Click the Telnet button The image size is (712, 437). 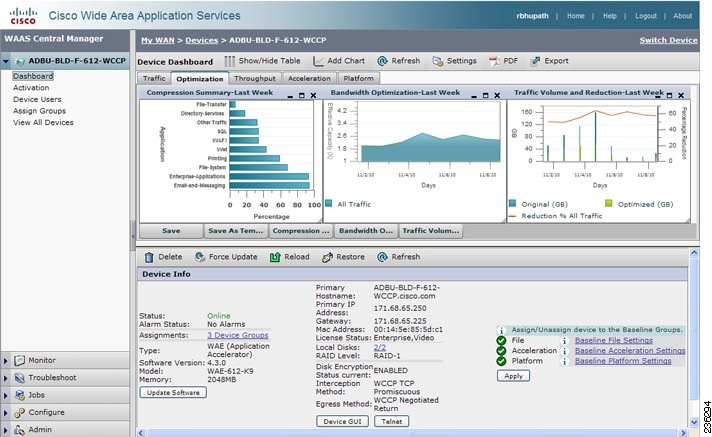pos(391,422)
